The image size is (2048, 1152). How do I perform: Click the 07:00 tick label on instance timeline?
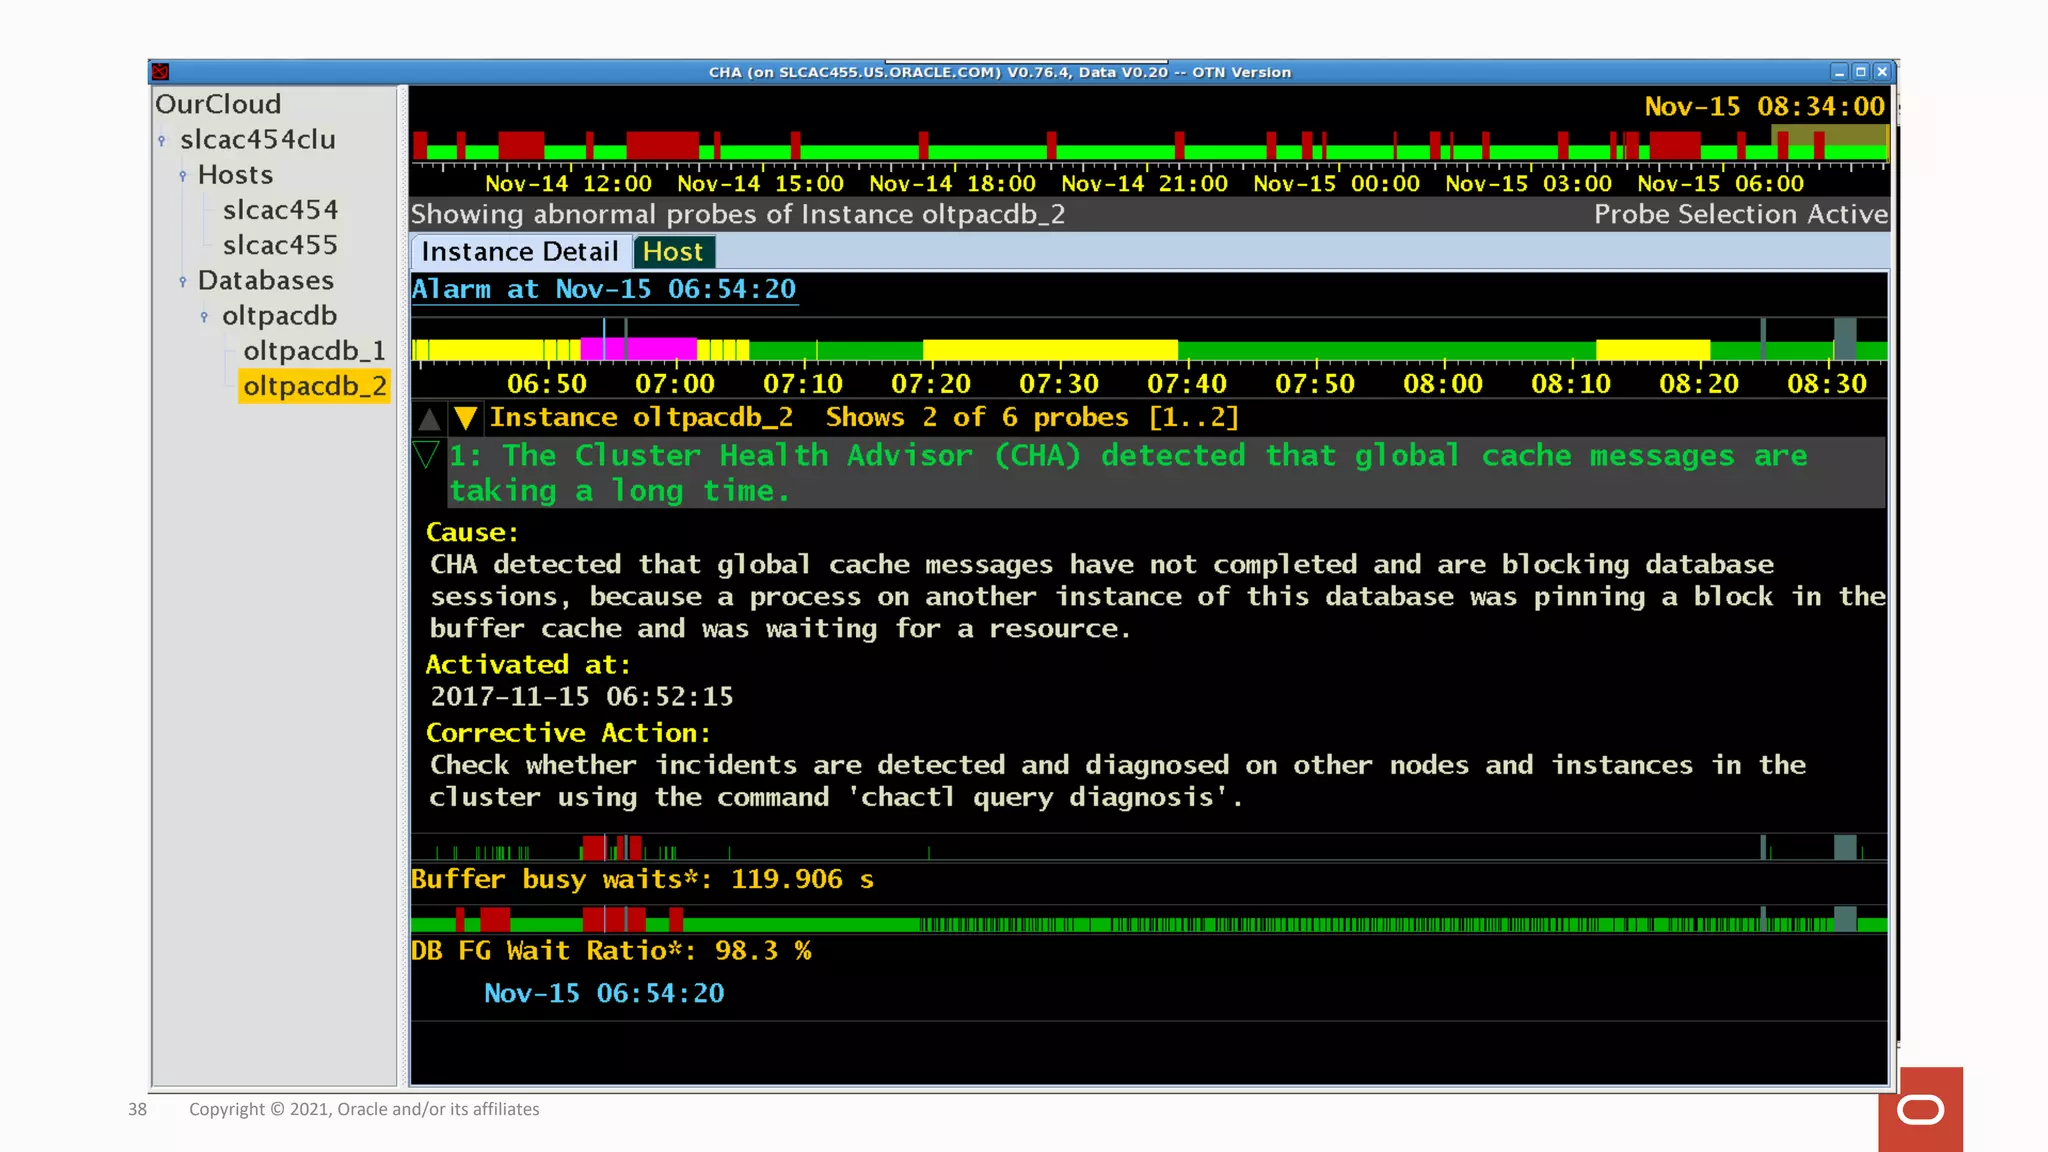675,384
